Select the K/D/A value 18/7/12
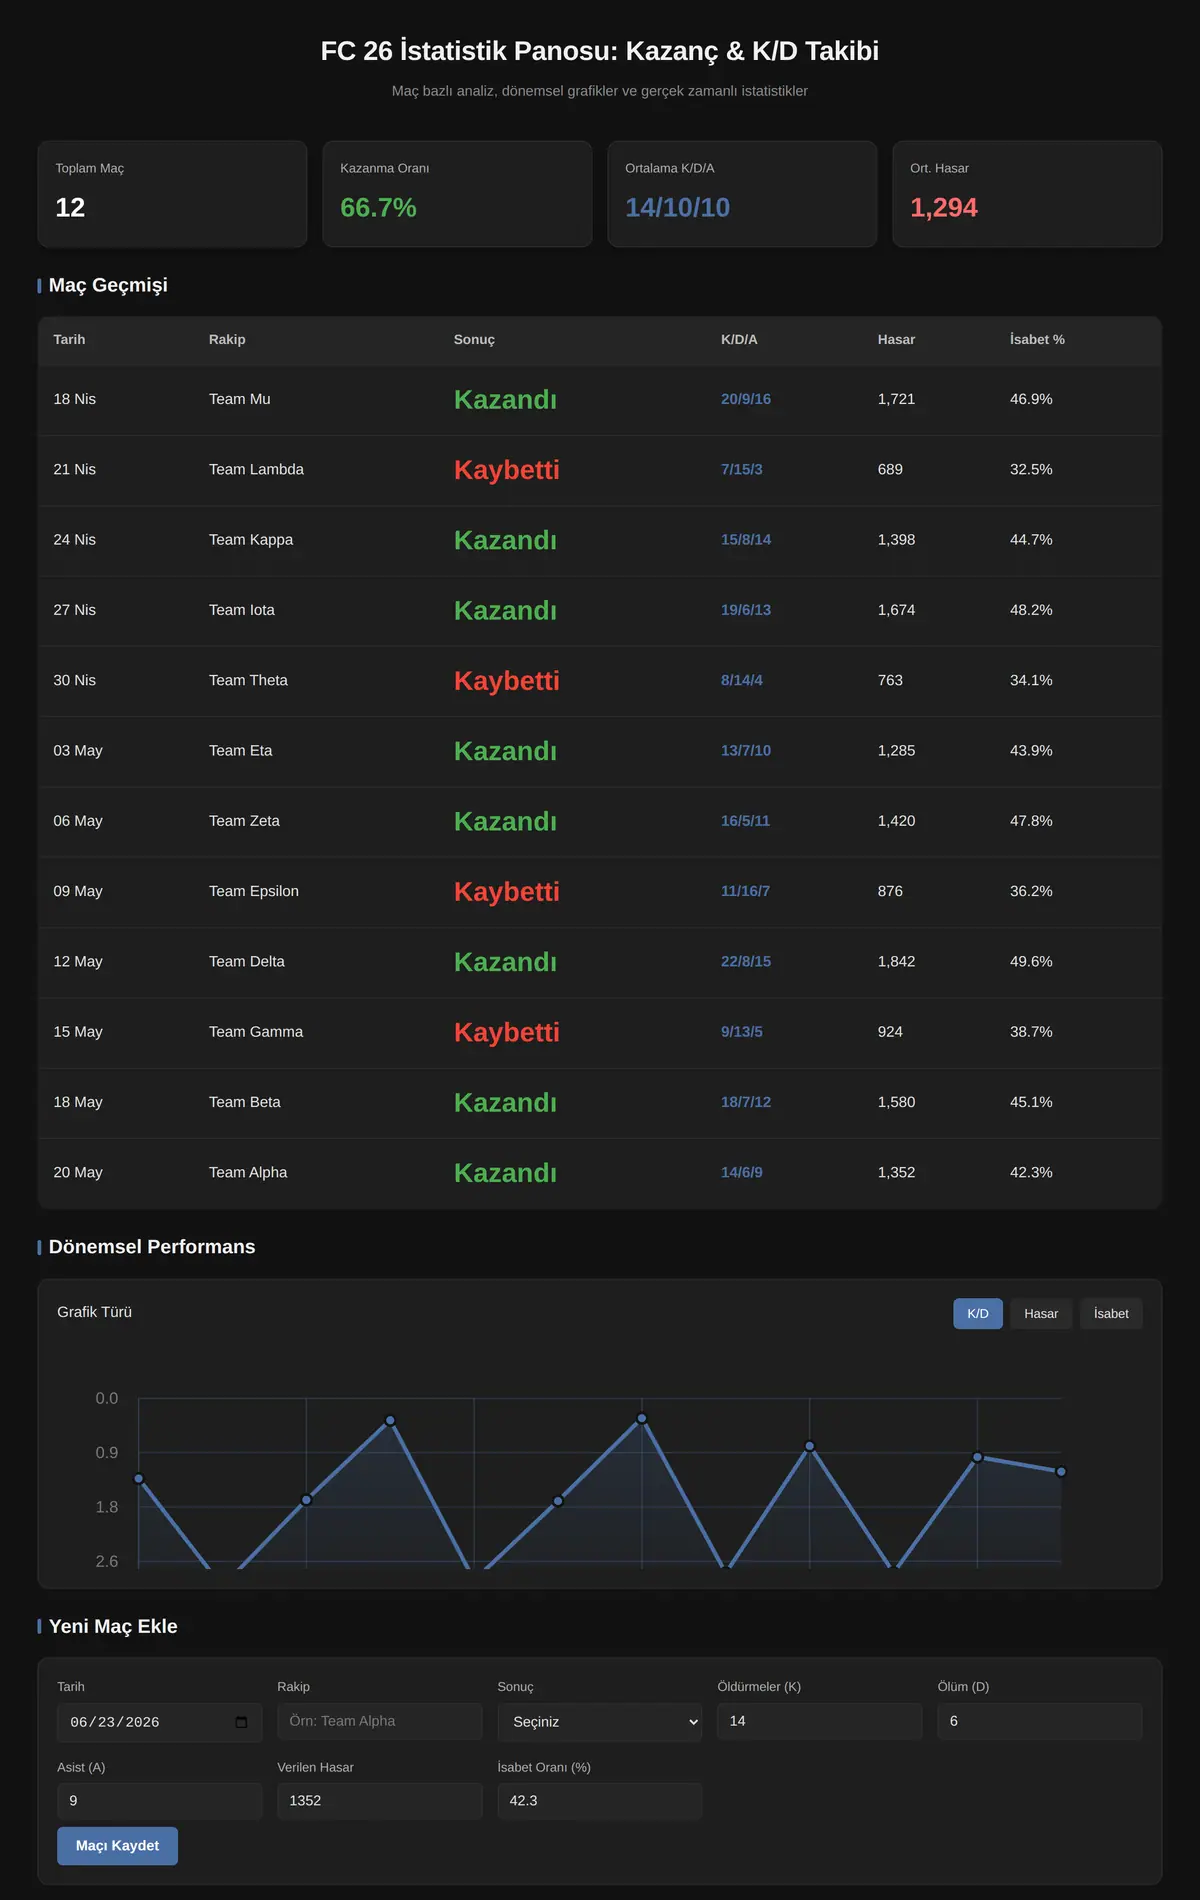The height and width of the screenshot is (1900, 1200). tap(746, 1102)
